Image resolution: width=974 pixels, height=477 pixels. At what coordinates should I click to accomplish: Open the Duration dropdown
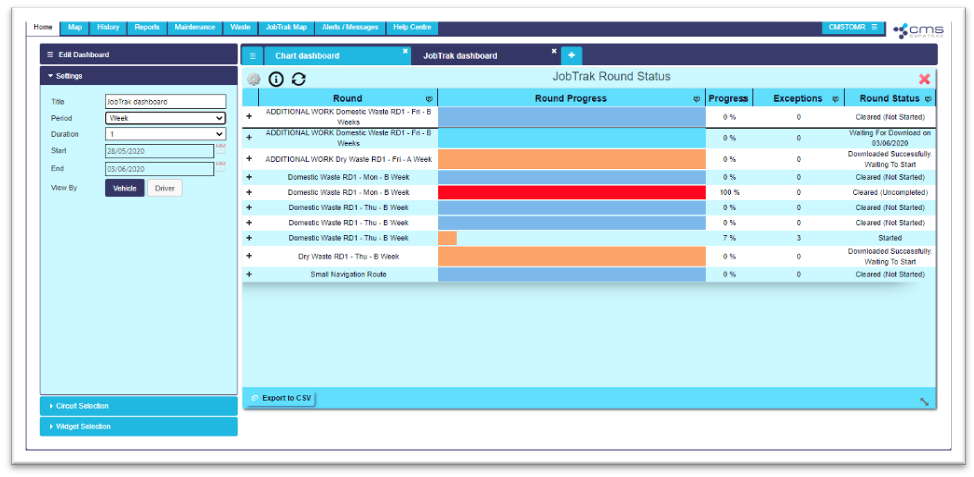click(x=165, y=134)
